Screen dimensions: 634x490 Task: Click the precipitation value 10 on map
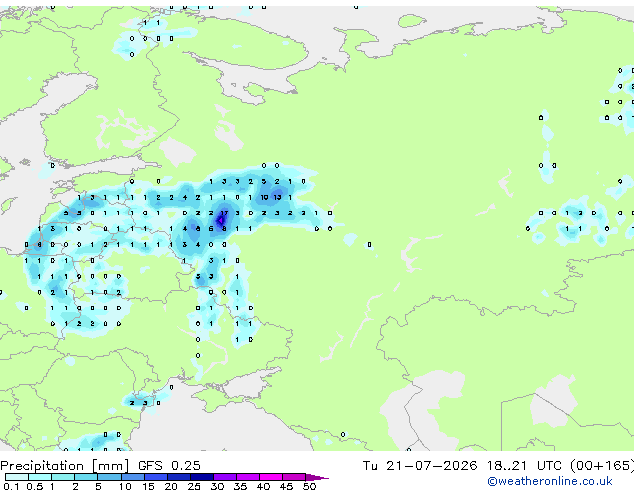coord(264,197)
